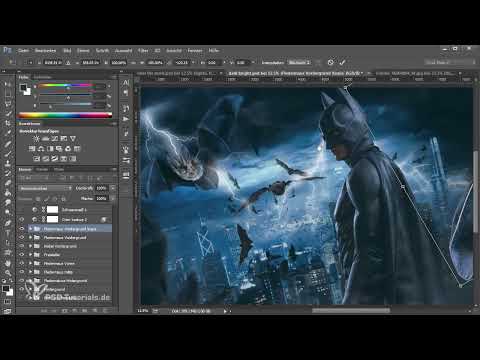Viewport: 480px width, 360px height.
Task: Select the Brush tool
Action: tap(8, 153)
